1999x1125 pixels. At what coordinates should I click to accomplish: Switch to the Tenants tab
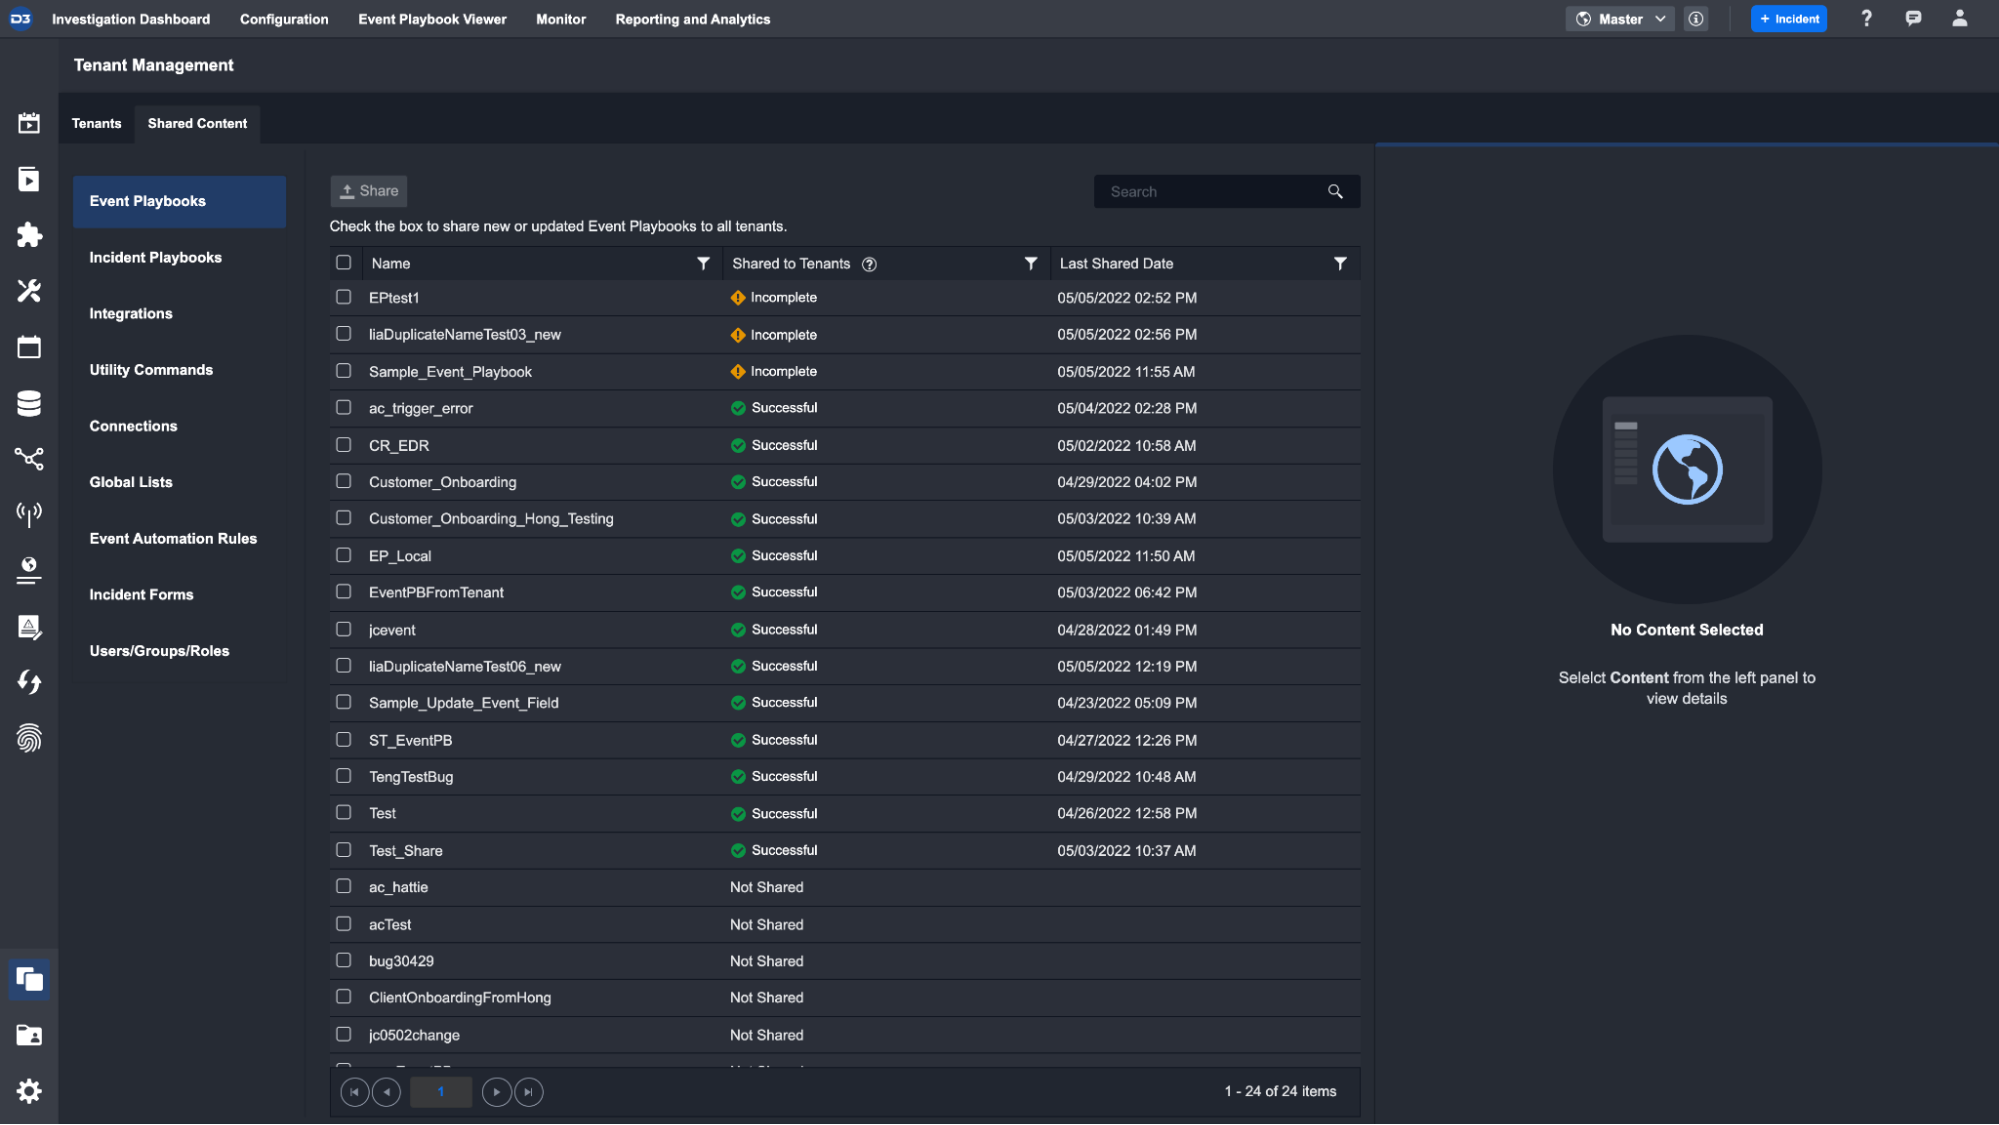(x=96, y=123)
